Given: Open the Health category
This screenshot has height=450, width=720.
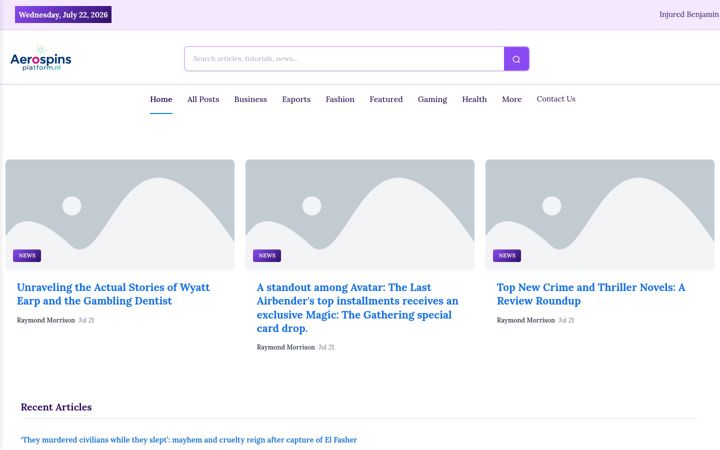Looking at the screenshot, I should coord(474,99).
